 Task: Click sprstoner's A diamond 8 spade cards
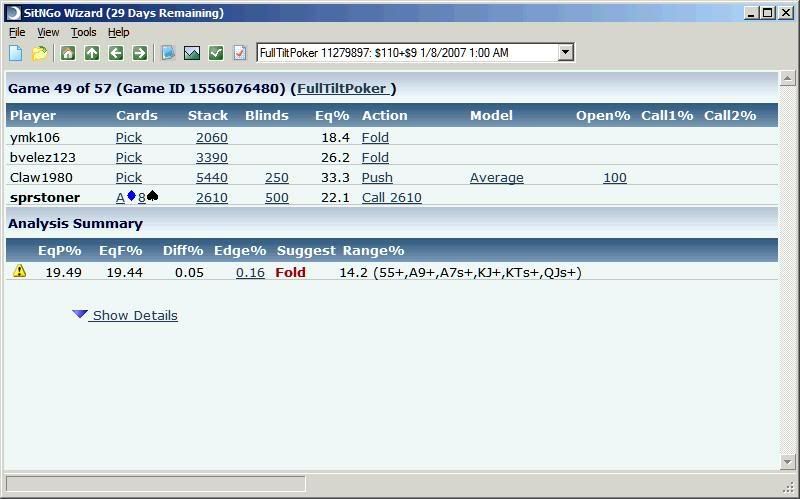pos(137,197)
